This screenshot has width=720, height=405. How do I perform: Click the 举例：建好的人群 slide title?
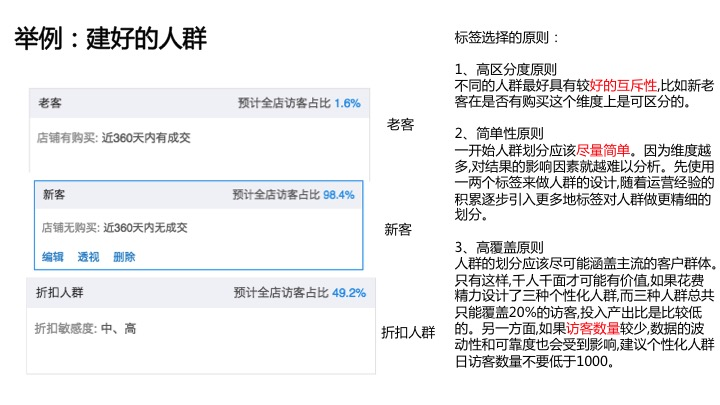[110, 39]
